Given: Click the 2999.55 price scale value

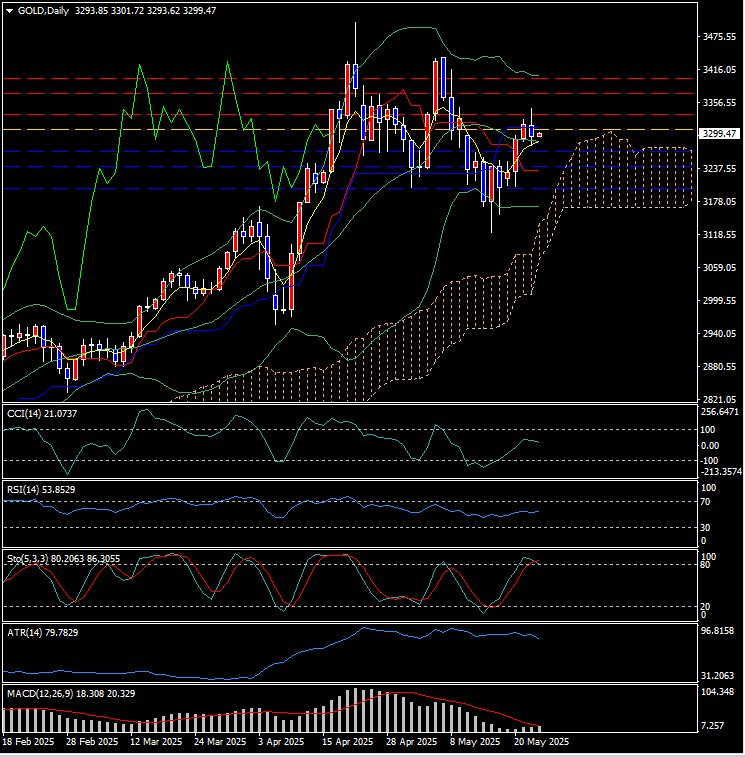Looking at the screenshot, I should click(x=719, y=301).
